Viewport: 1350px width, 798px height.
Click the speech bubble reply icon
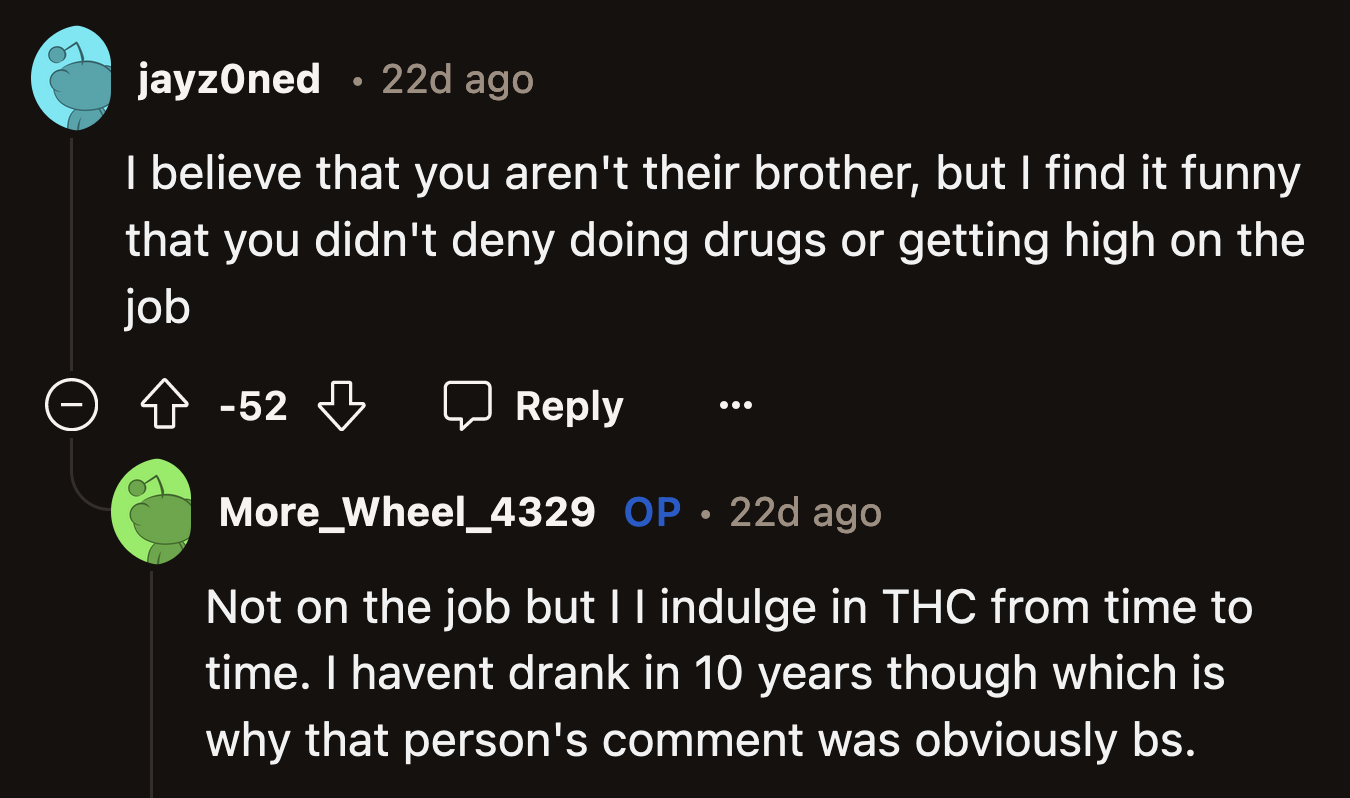[469, 404]
